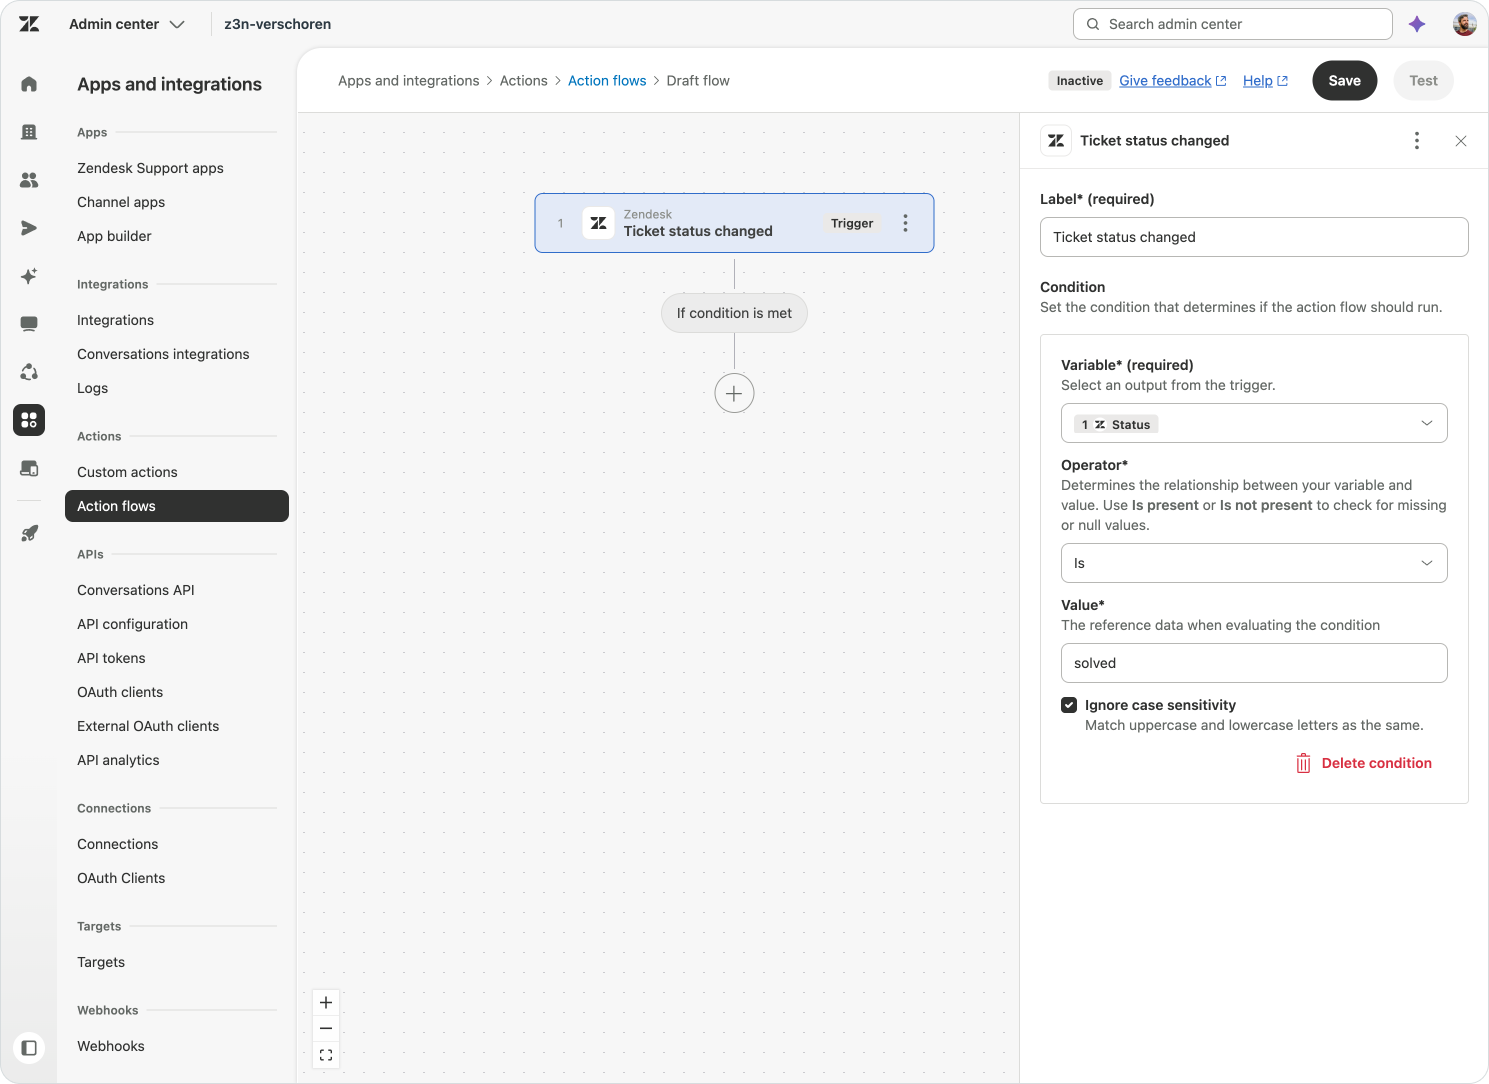Open the Variable dropdown showing Status
Screen dimensions: 1489x1084
pos(1254,423)
